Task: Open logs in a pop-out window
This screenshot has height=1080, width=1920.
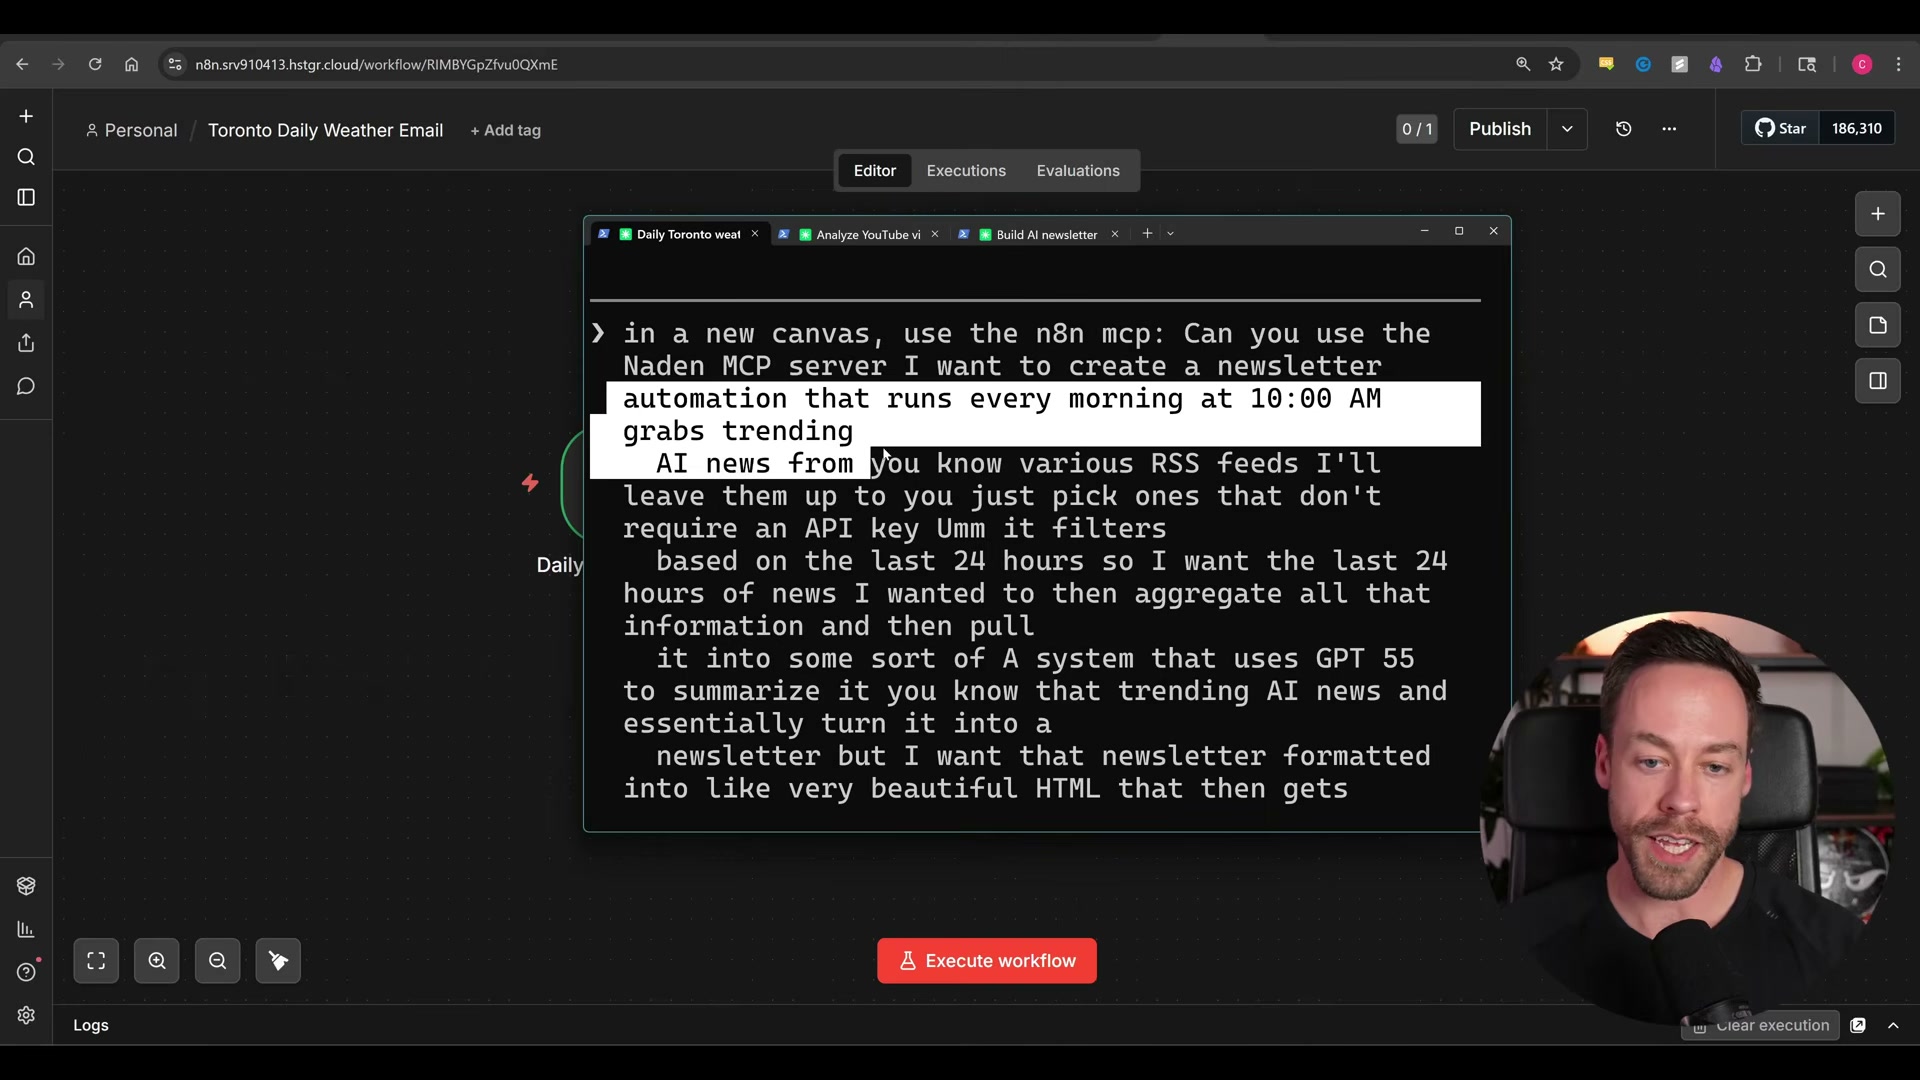Action: [x=1858, y=1025]
